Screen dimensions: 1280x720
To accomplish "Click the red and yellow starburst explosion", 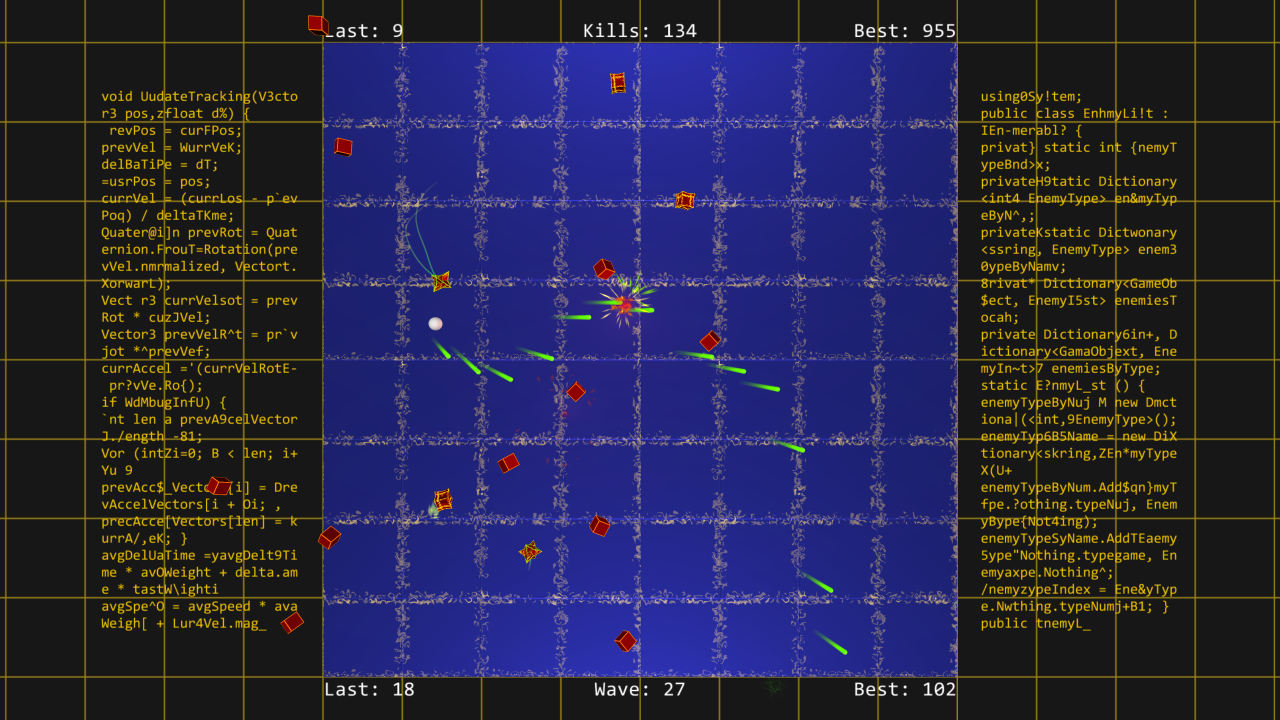I will click(x=625, y=304).
